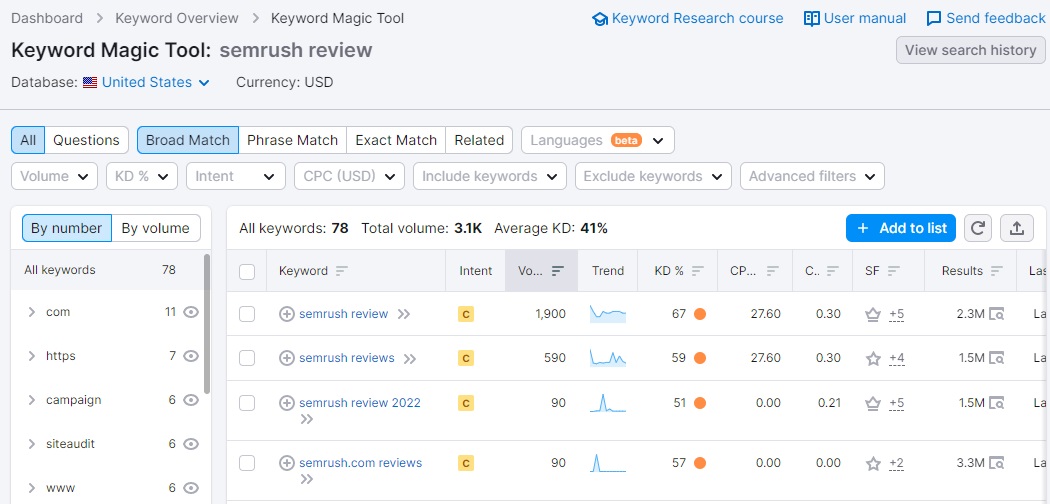Click View search history button
Screen dimensions: 1050x504
[970, 50]
